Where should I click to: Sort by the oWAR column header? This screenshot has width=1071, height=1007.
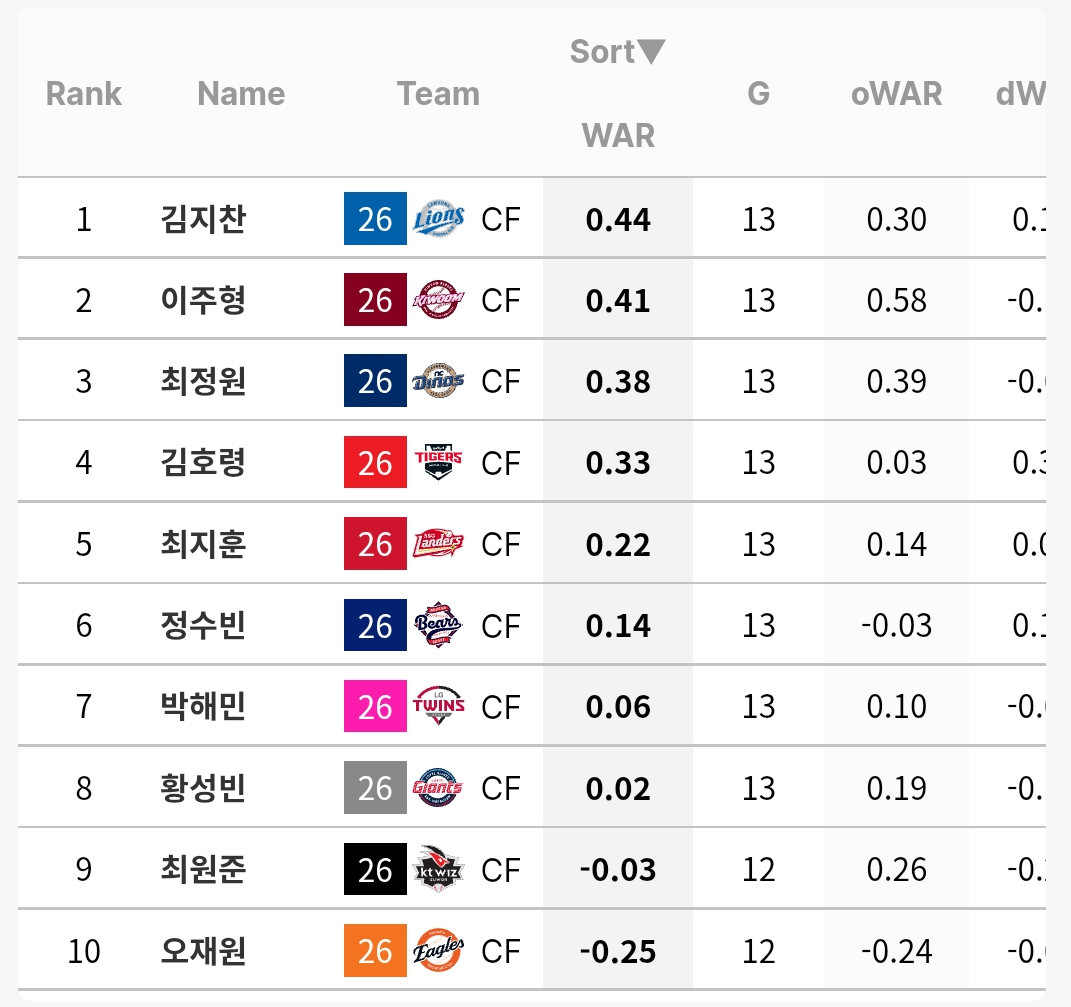click(896, 94)
